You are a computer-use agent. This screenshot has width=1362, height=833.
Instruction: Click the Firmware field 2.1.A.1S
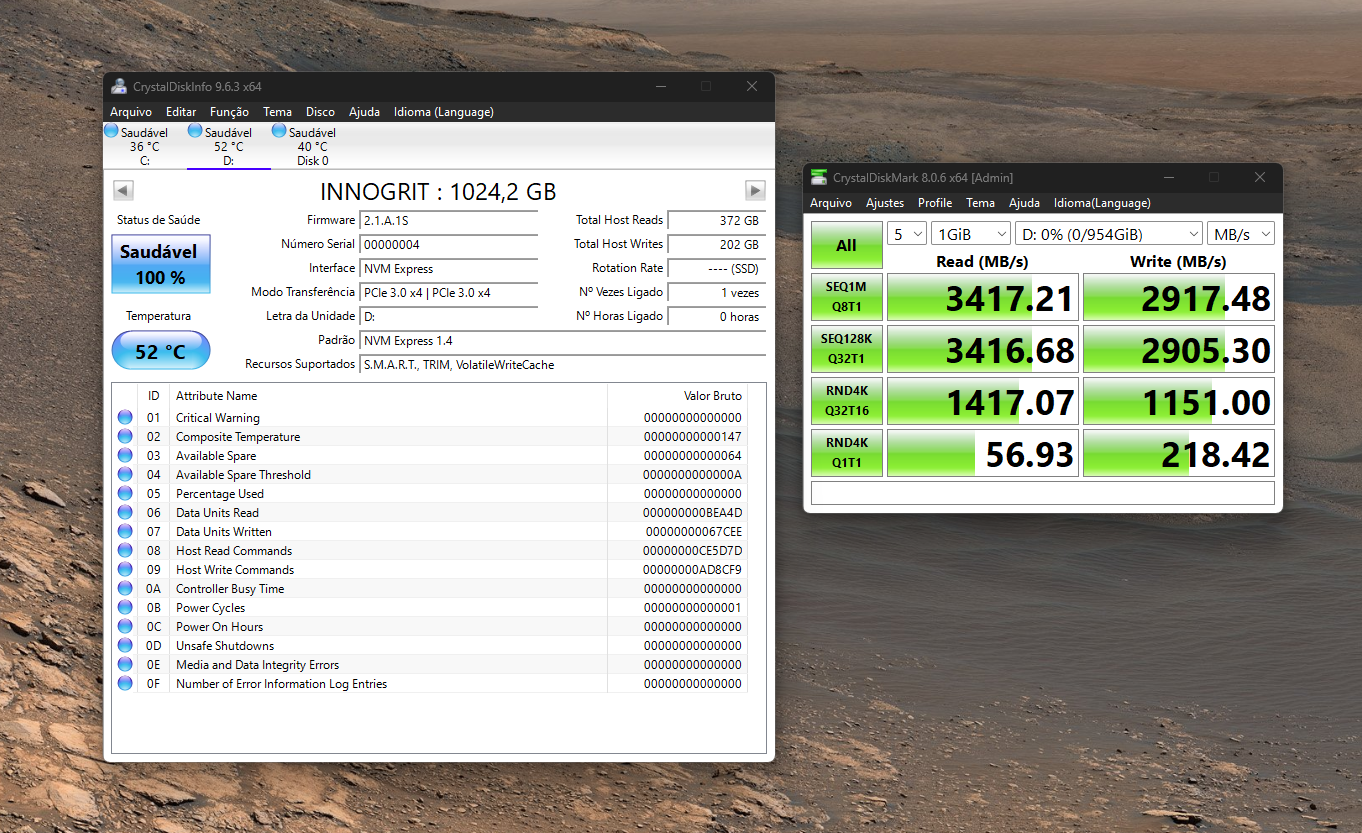click(449, 220)
